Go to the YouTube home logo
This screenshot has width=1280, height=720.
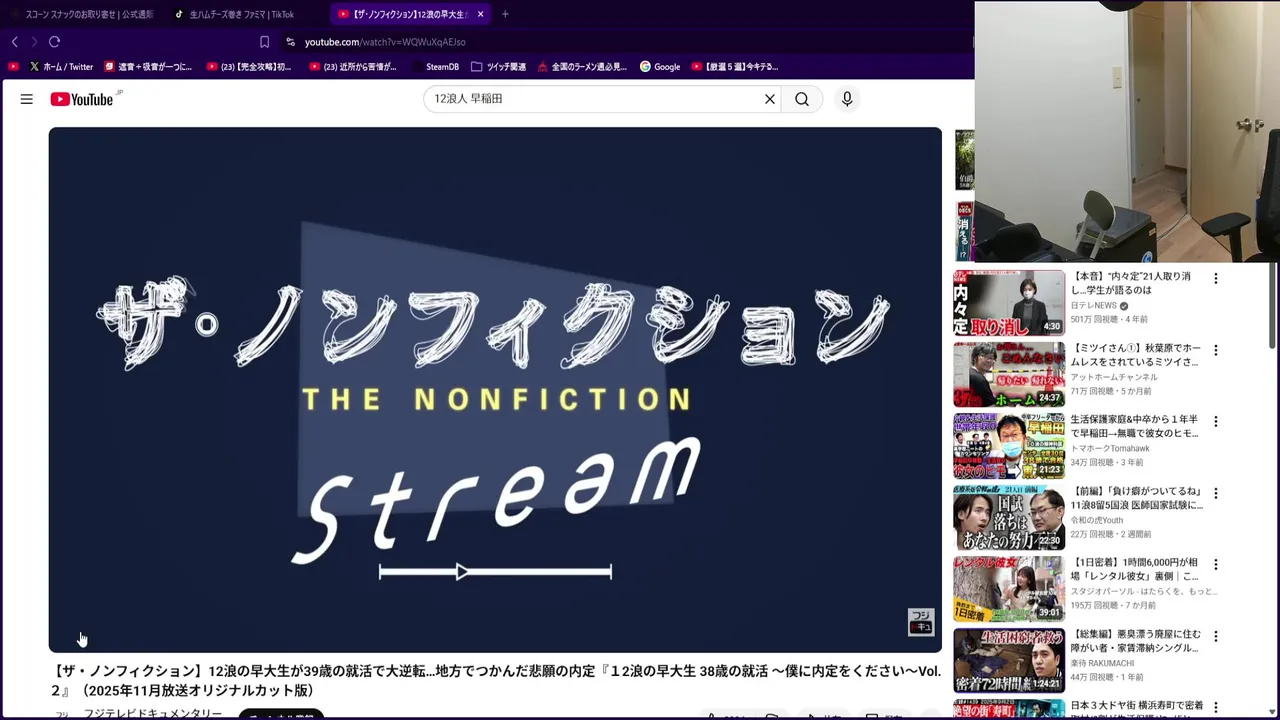point(82,99)
